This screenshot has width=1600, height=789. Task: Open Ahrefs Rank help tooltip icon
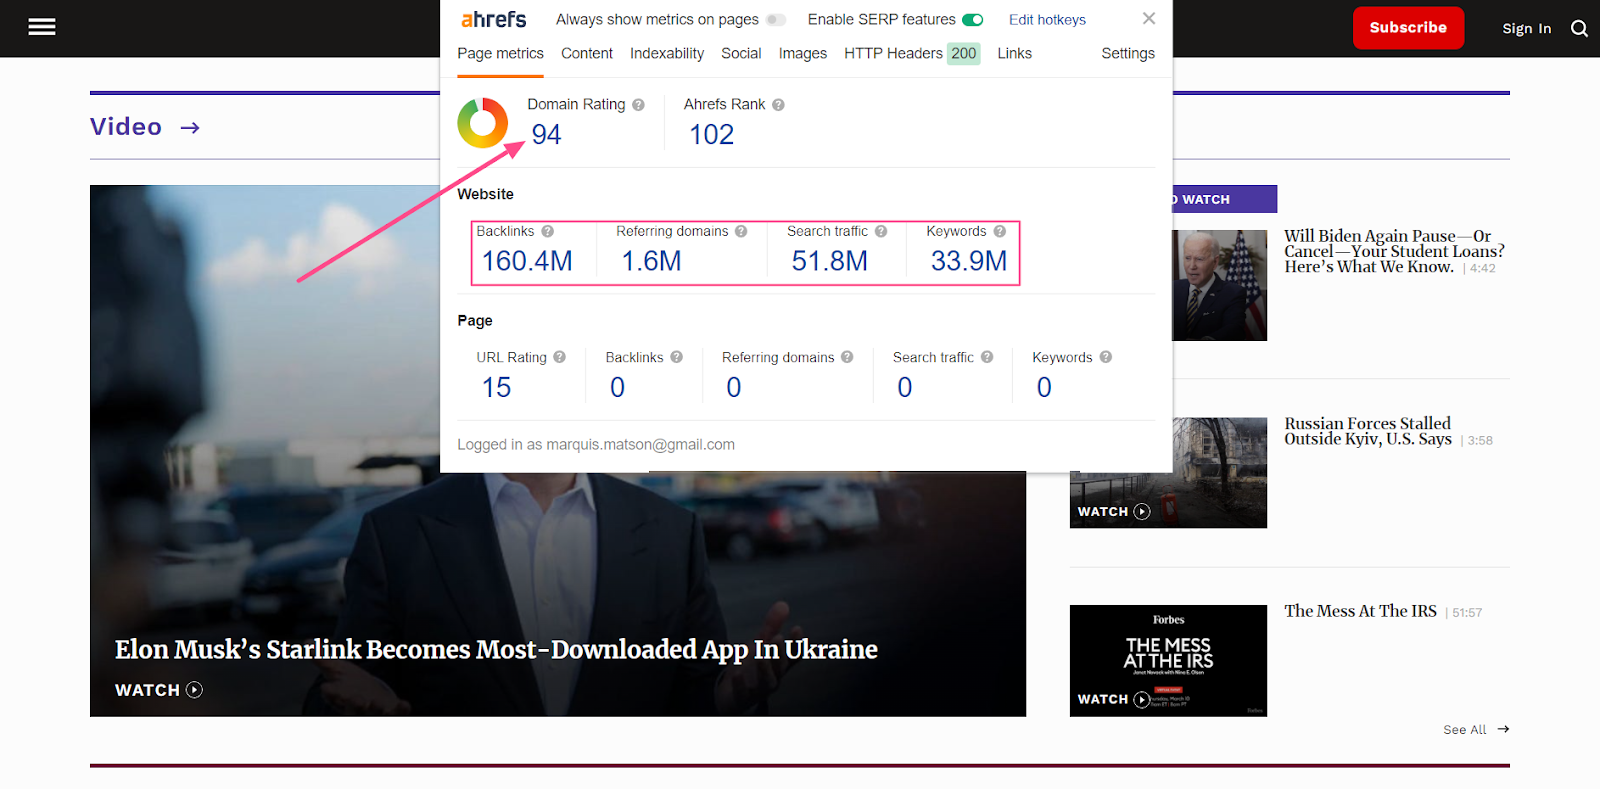(778, 105)
